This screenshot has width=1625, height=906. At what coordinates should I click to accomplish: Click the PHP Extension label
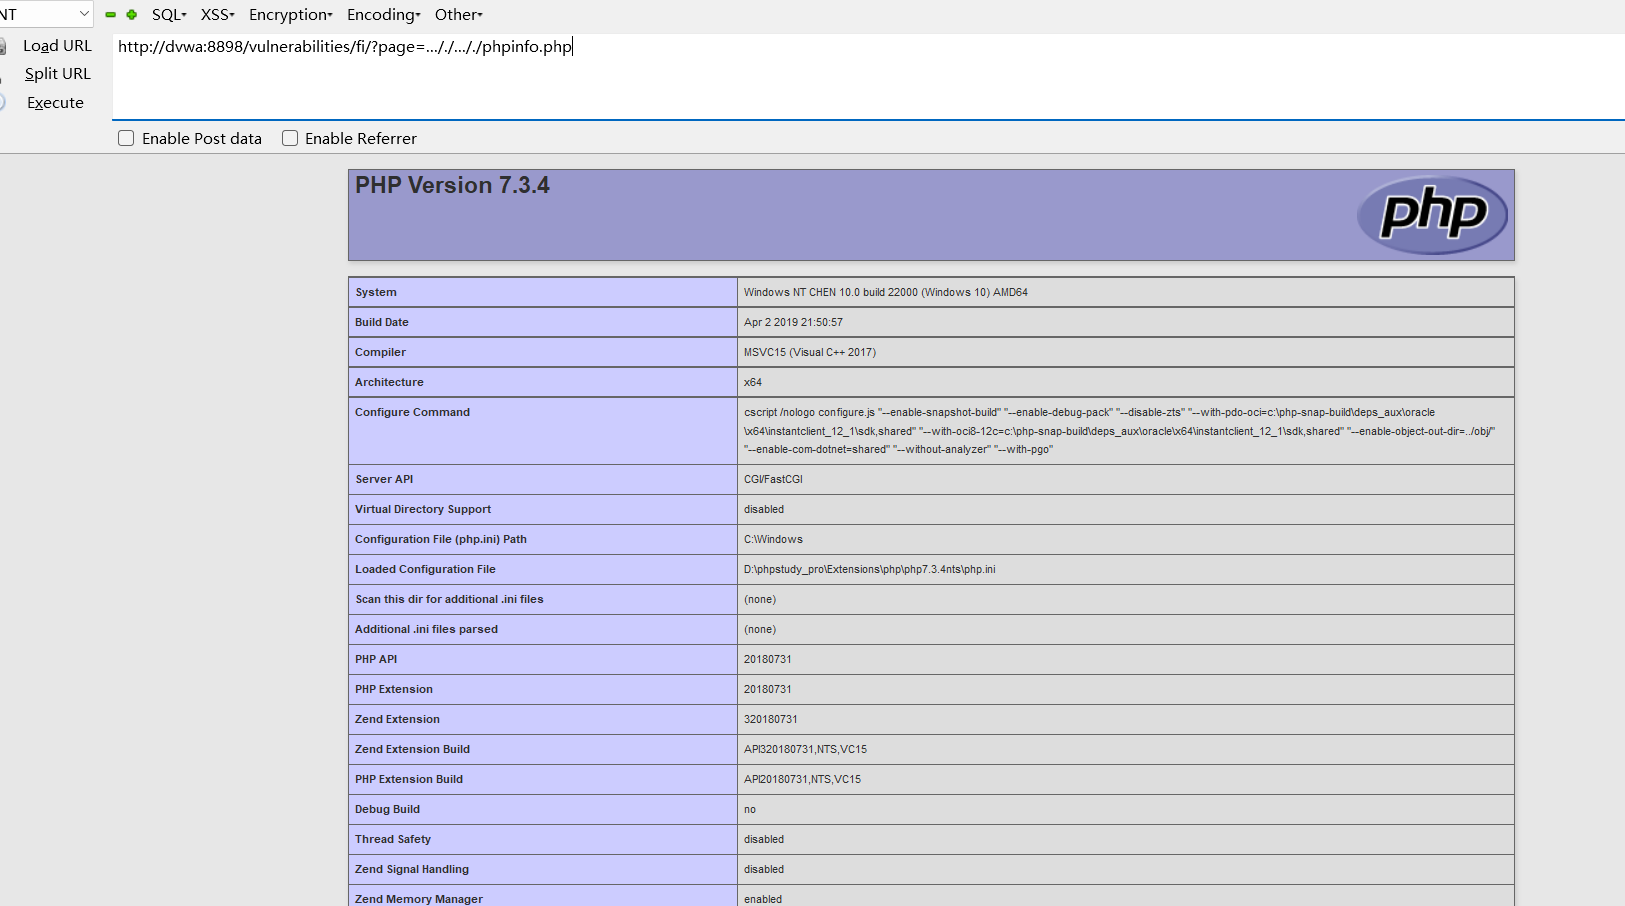(x=394, y=689)
